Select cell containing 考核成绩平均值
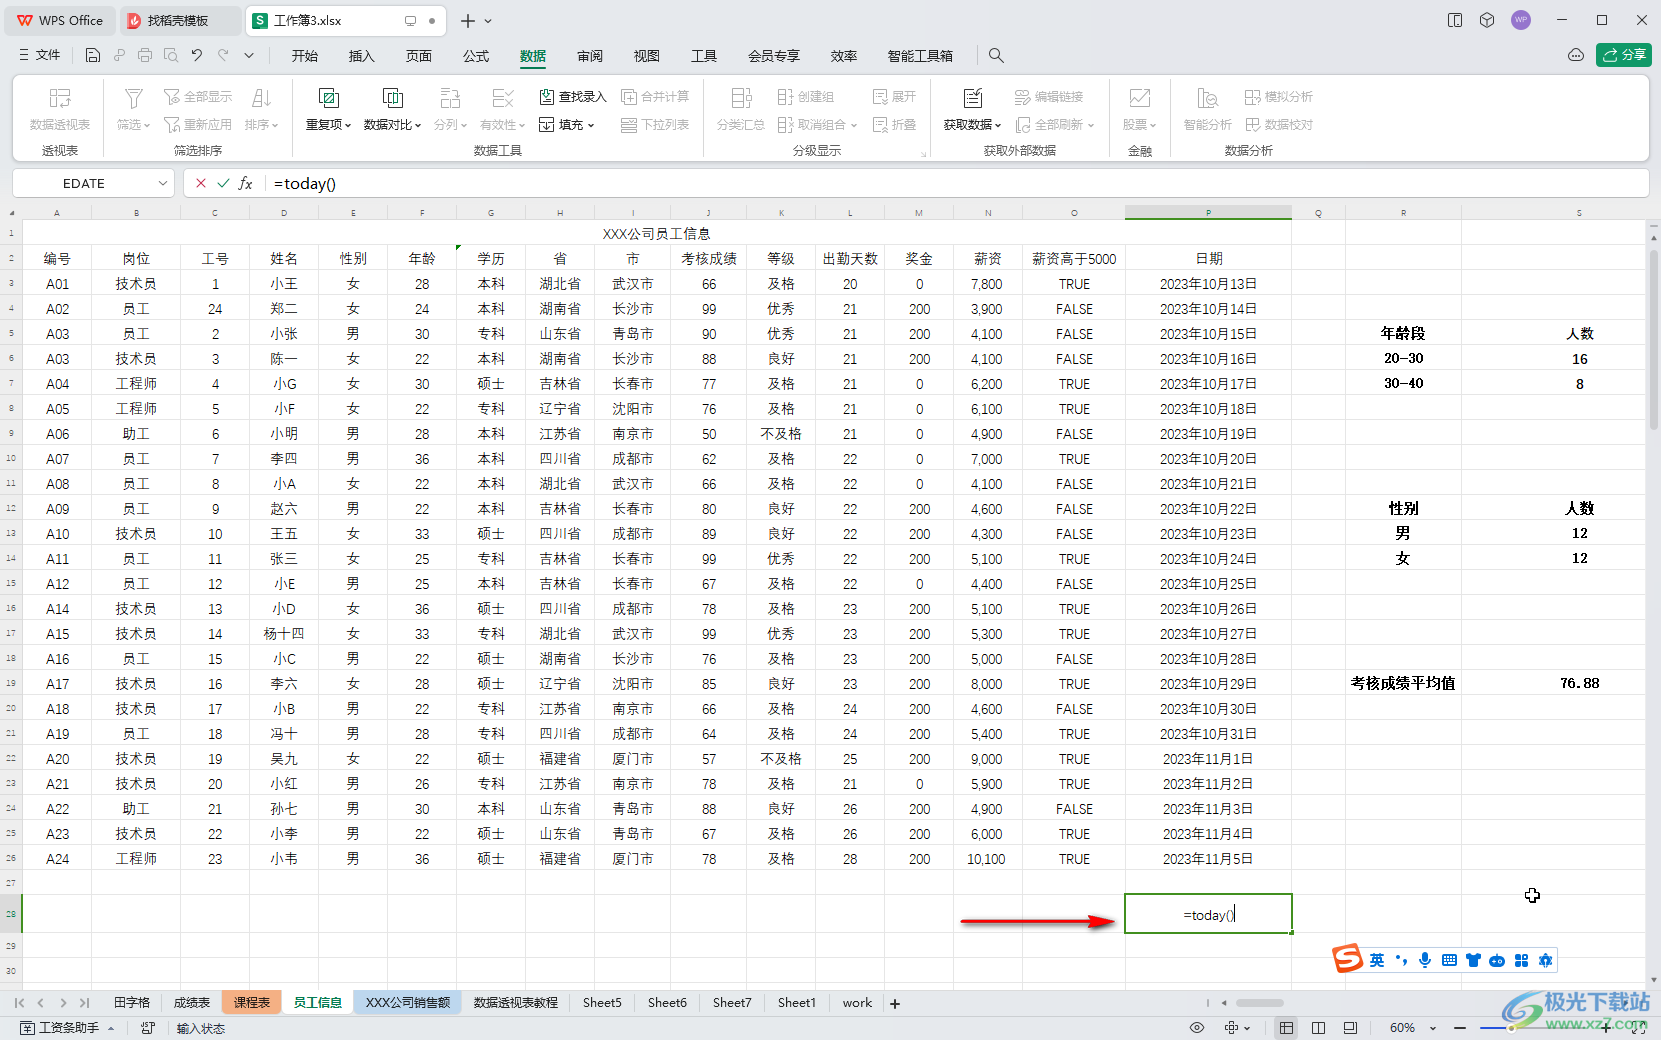The width and height of the screenshot is (1661, 1040). point(1403,683)
